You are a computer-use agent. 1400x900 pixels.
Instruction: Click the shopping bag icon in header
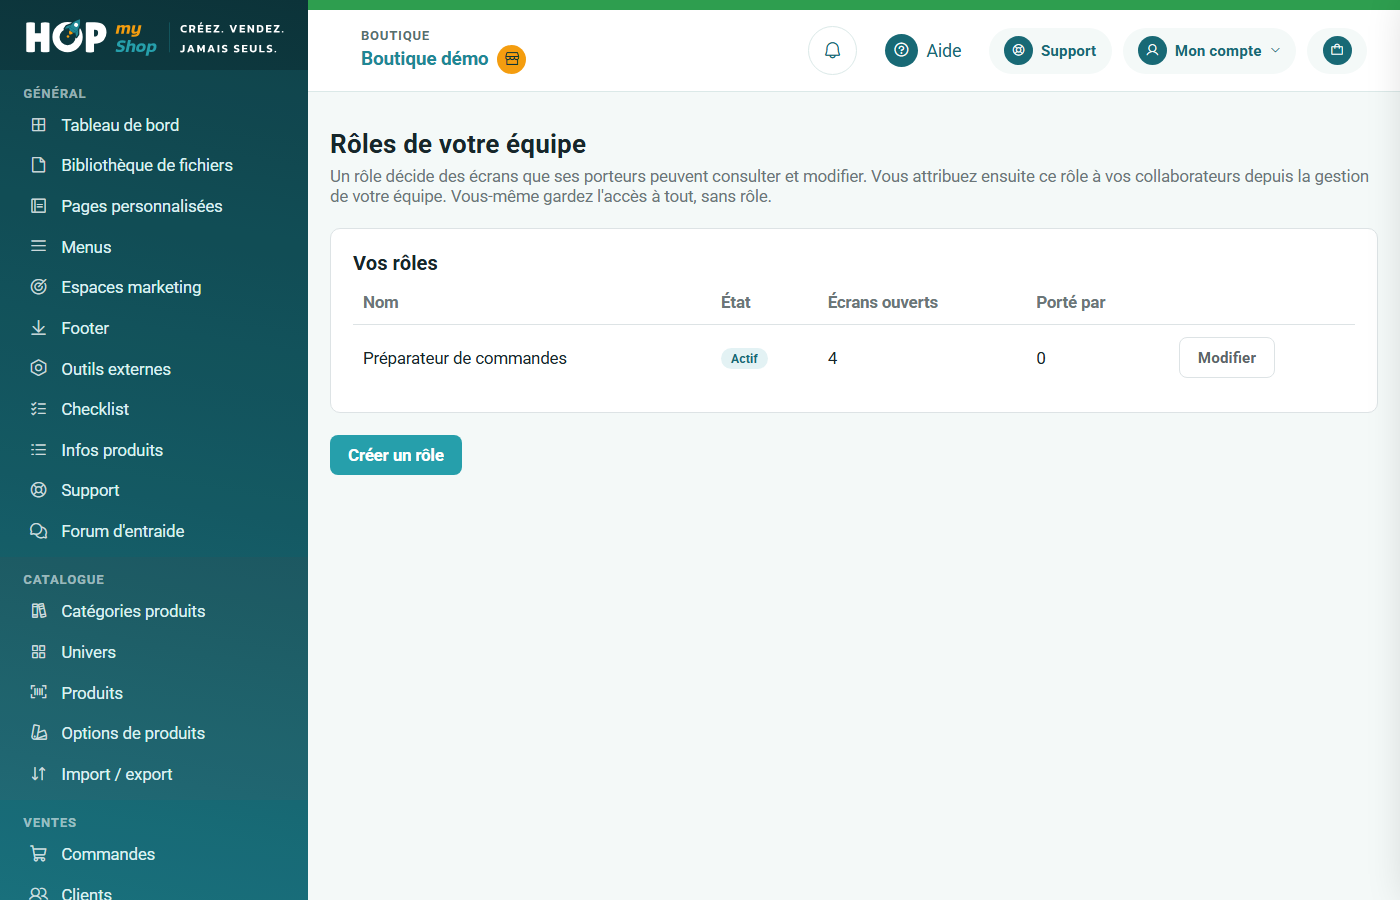[1337, 50]
